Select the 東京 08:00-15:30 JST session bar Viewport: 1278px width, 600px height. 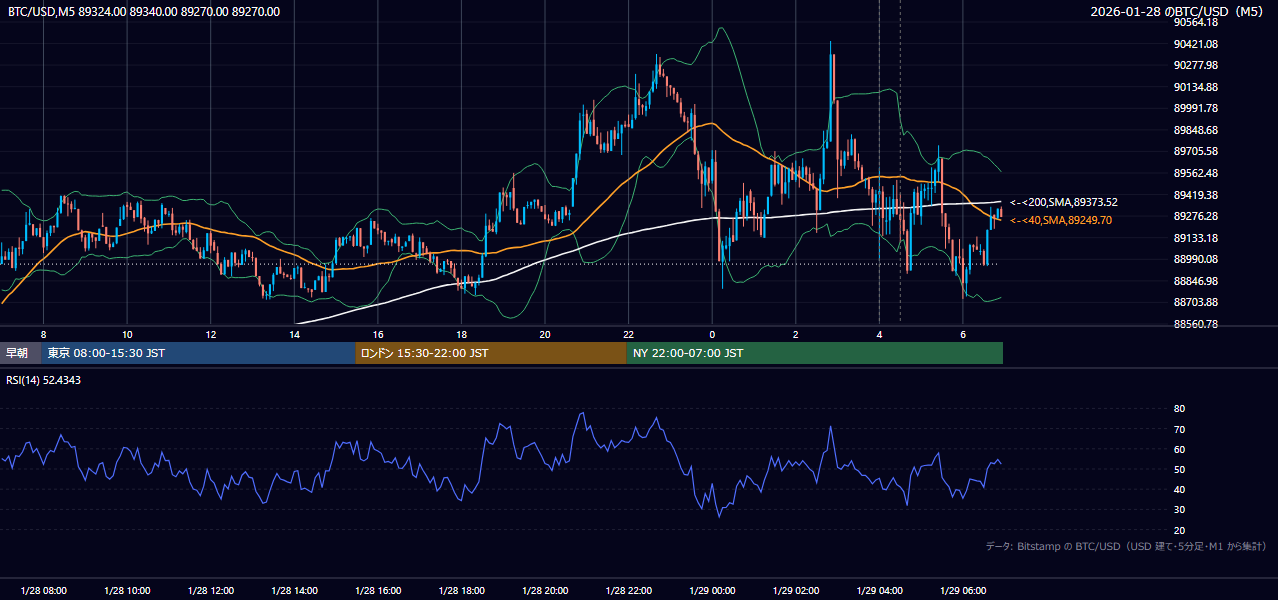(x=199, y=353)
